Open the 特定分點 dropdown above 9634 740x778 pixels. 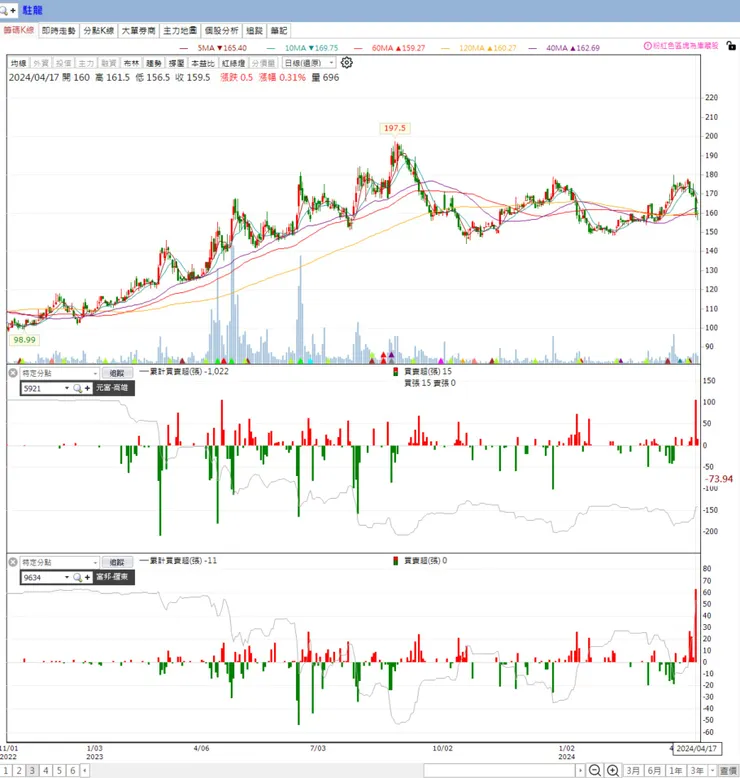(x=60, y=562)
